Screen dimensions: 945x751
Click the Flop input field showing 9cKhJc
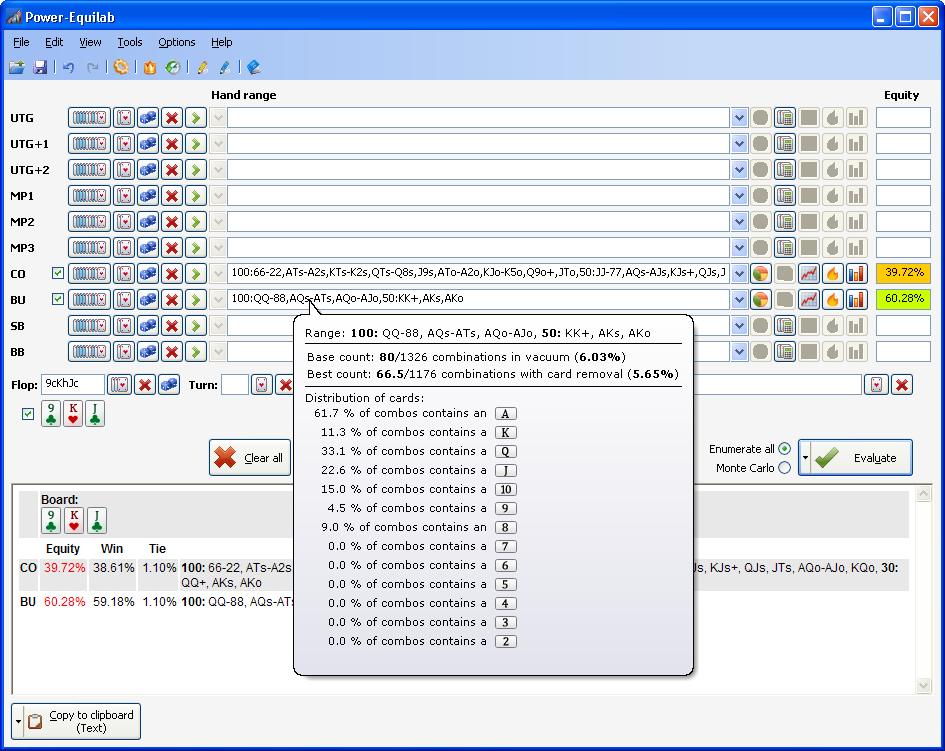[72, 385]
